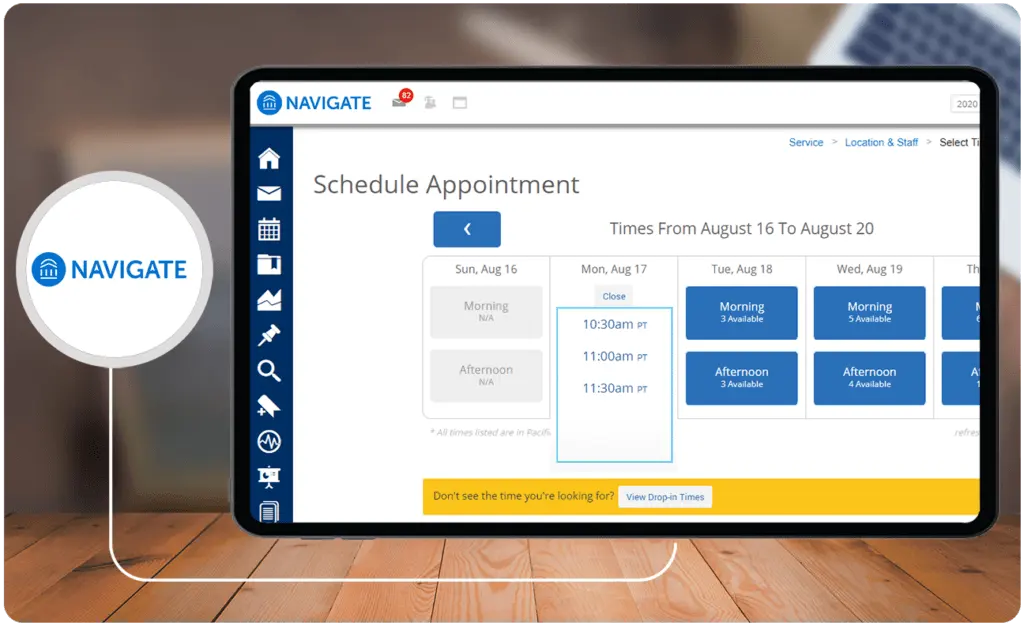This screenshot has height=626, width=1024.
Task: Select the pushpin icon in sidebar
Action: [x=269, y=335]
